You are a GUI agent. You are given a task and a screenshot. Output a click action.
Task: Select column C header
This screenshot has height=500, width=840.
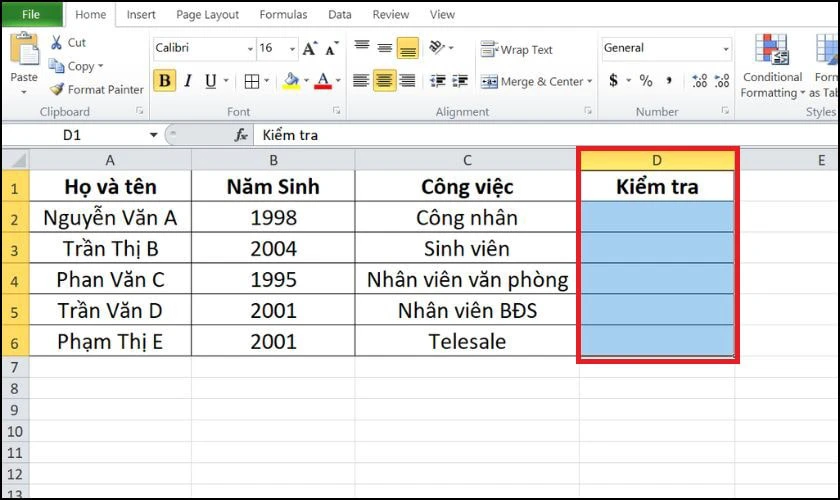pos(467,160)
